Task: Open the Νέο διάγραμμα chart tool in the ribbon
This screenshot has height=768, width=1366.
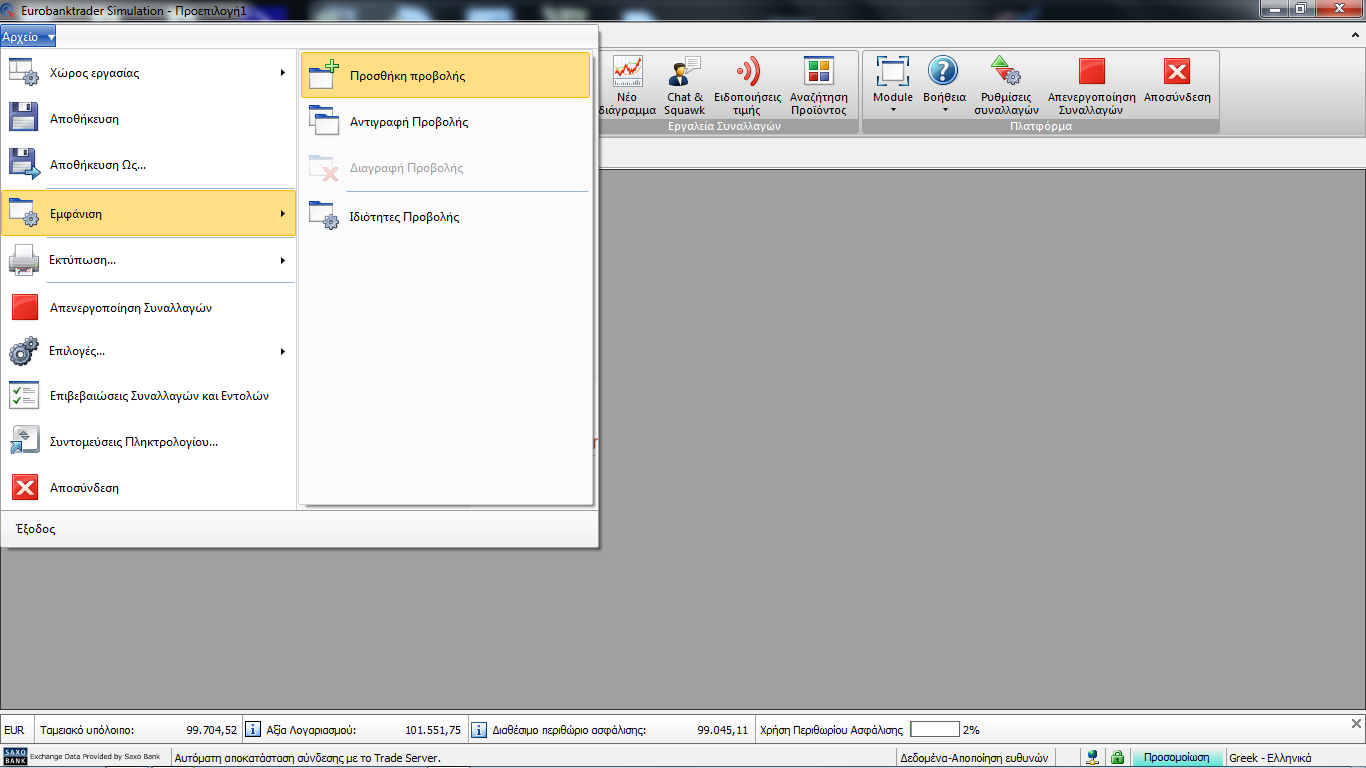Action: tap(628, 86)
